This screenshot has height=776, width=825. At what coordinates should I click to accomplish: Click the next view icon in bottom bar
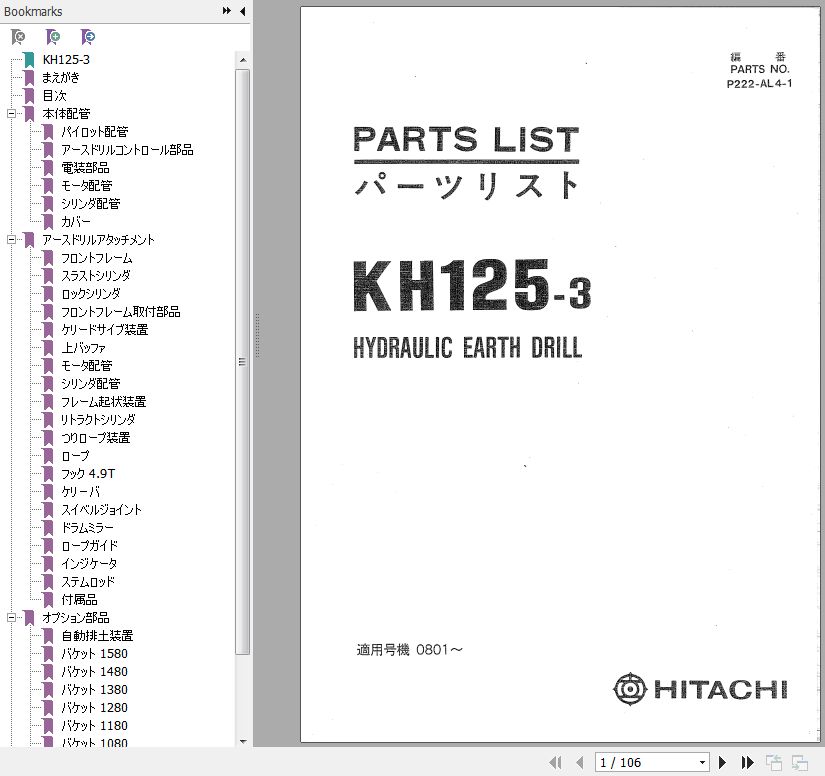[x=800, y=762]
